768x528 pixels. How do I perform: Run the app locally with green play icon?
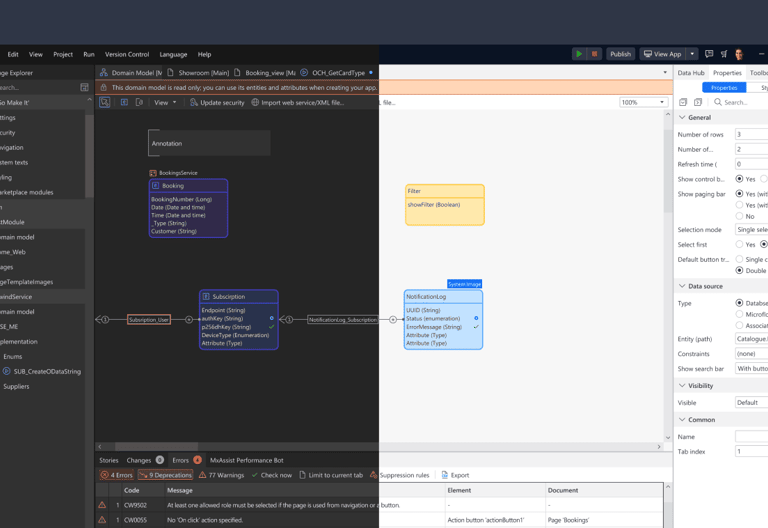click(579, 54)
